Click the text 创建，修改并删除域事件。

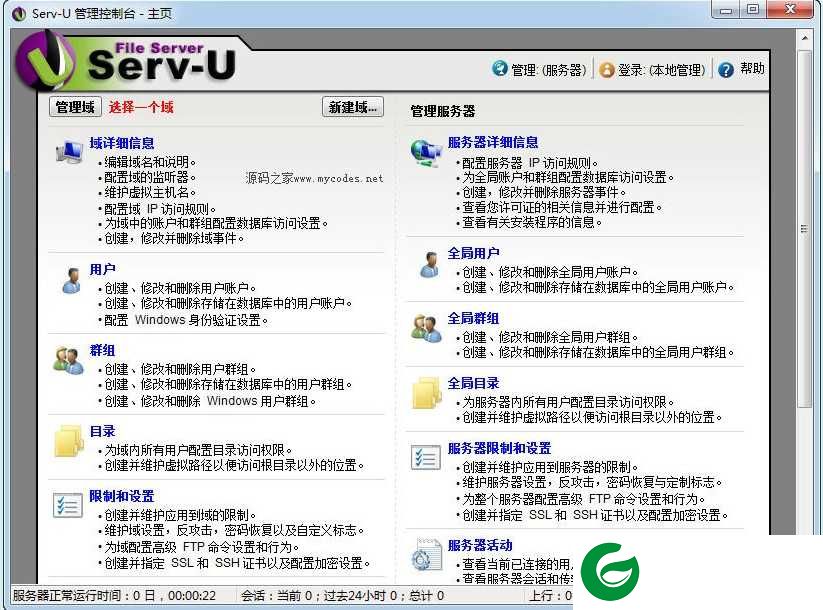tap(174, 238)
